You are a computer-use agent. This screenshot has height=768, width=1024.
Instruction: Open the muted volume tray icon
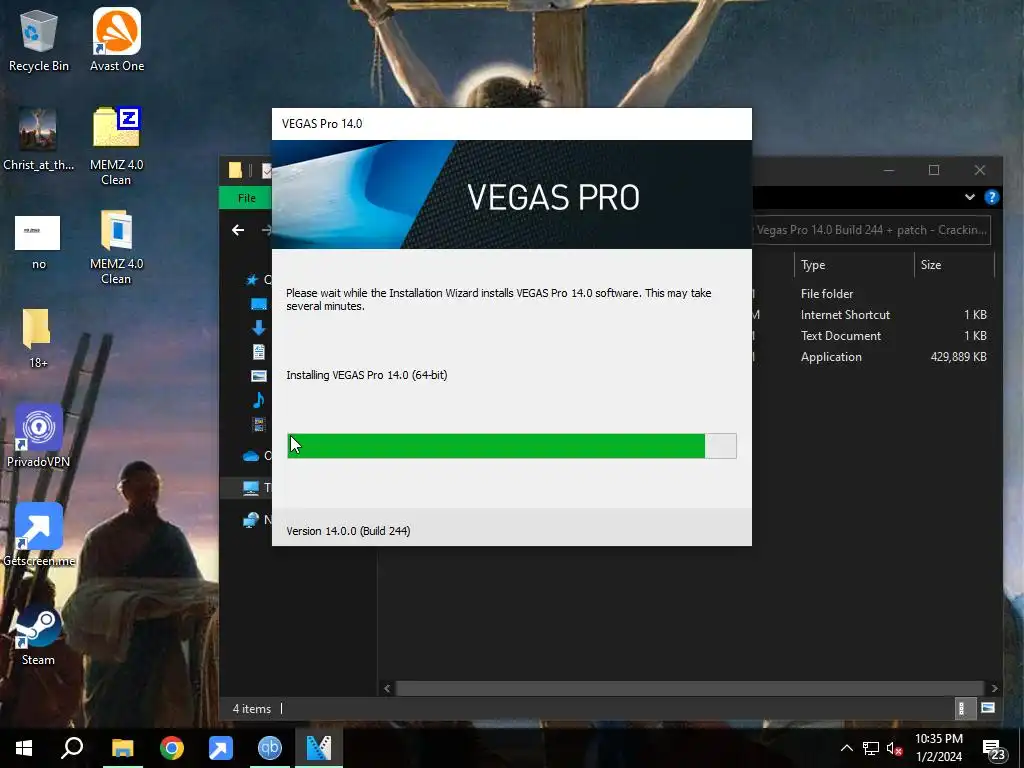[894, 748]
